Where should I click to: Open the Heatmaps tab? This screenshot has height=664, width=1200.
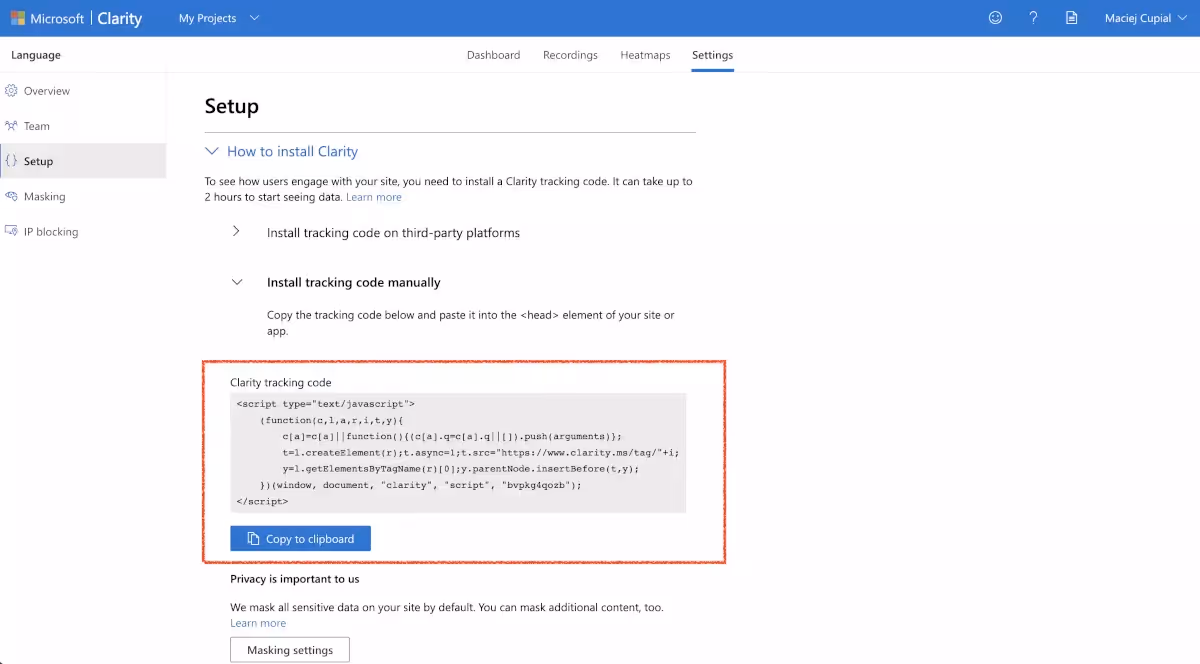[645, 55]
